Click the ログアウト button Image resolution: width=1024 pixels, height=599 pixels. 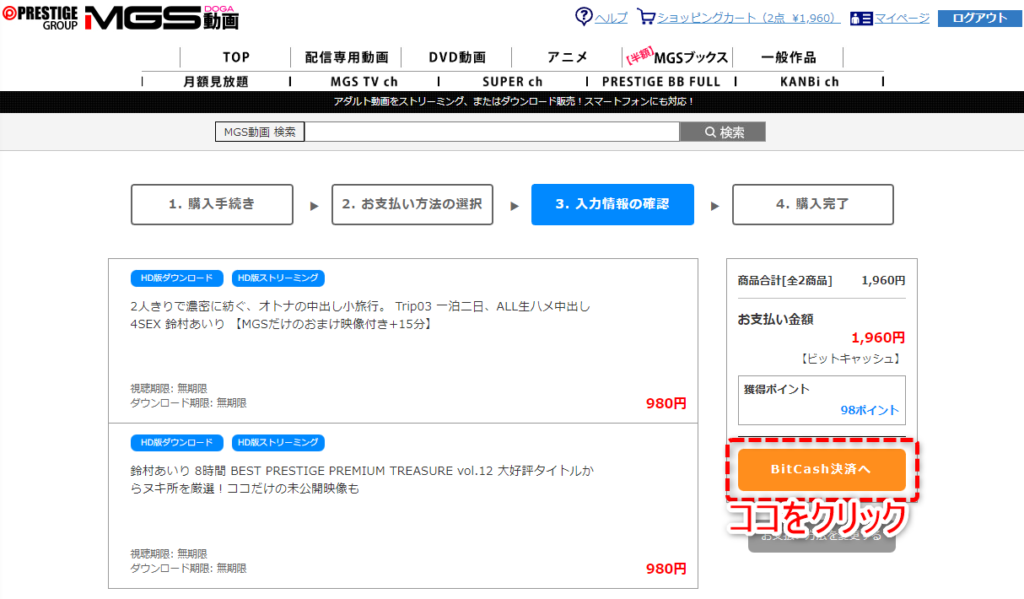tap(980, 18)
